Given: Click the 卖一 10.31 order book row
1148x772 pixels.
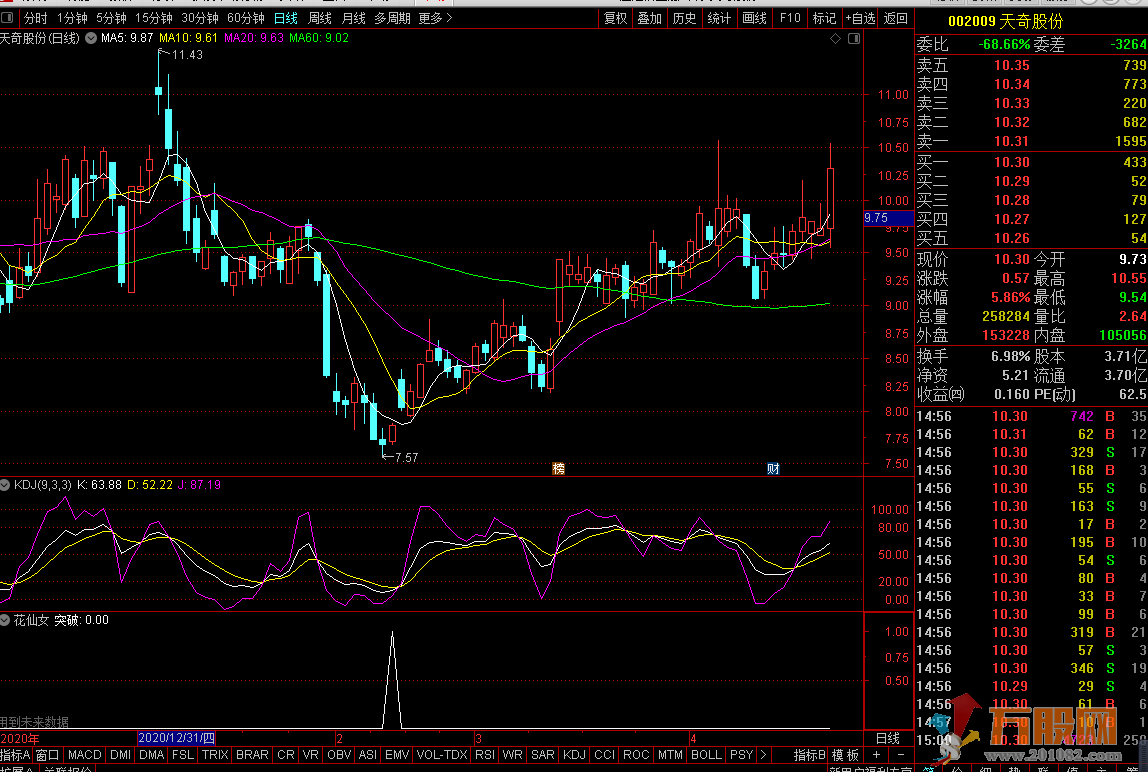Looking at the screenshot, I should click(x=1032, y=141).
